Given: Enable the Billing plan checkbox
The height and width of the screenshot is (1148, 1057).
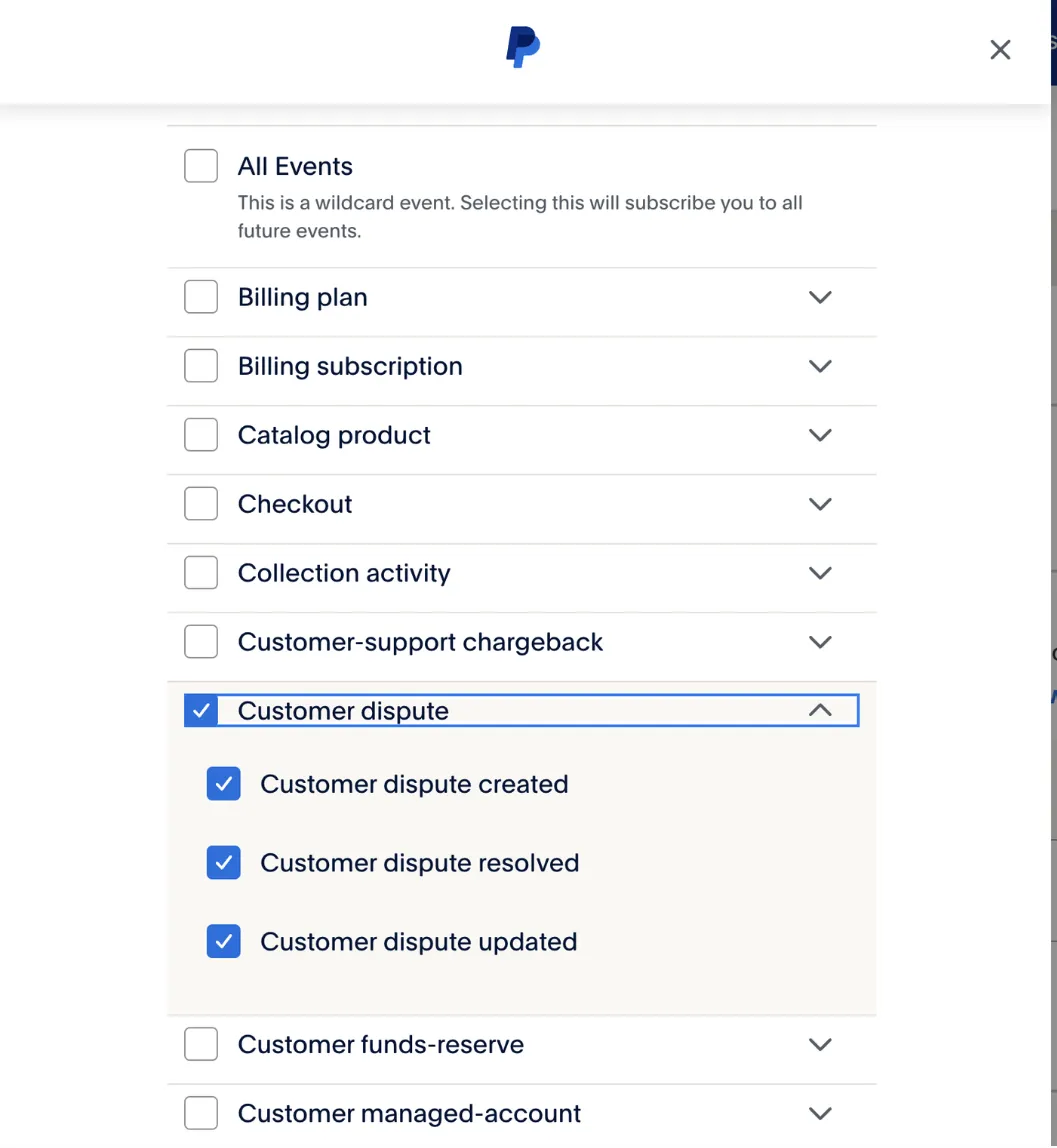Looking at the screenshot, I should click(x=201, y=297).
